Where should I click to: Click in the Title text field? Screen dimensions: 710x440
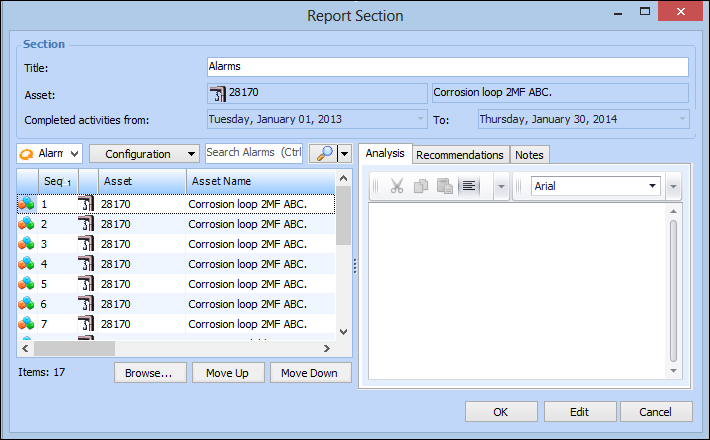click(446, 67)
